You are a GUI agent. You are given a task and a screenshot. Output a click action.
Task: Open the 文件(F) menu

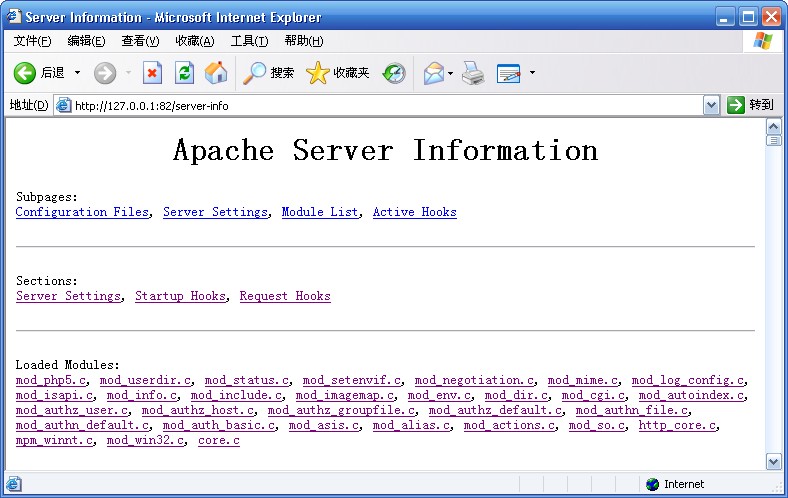(x=33, y=41)
